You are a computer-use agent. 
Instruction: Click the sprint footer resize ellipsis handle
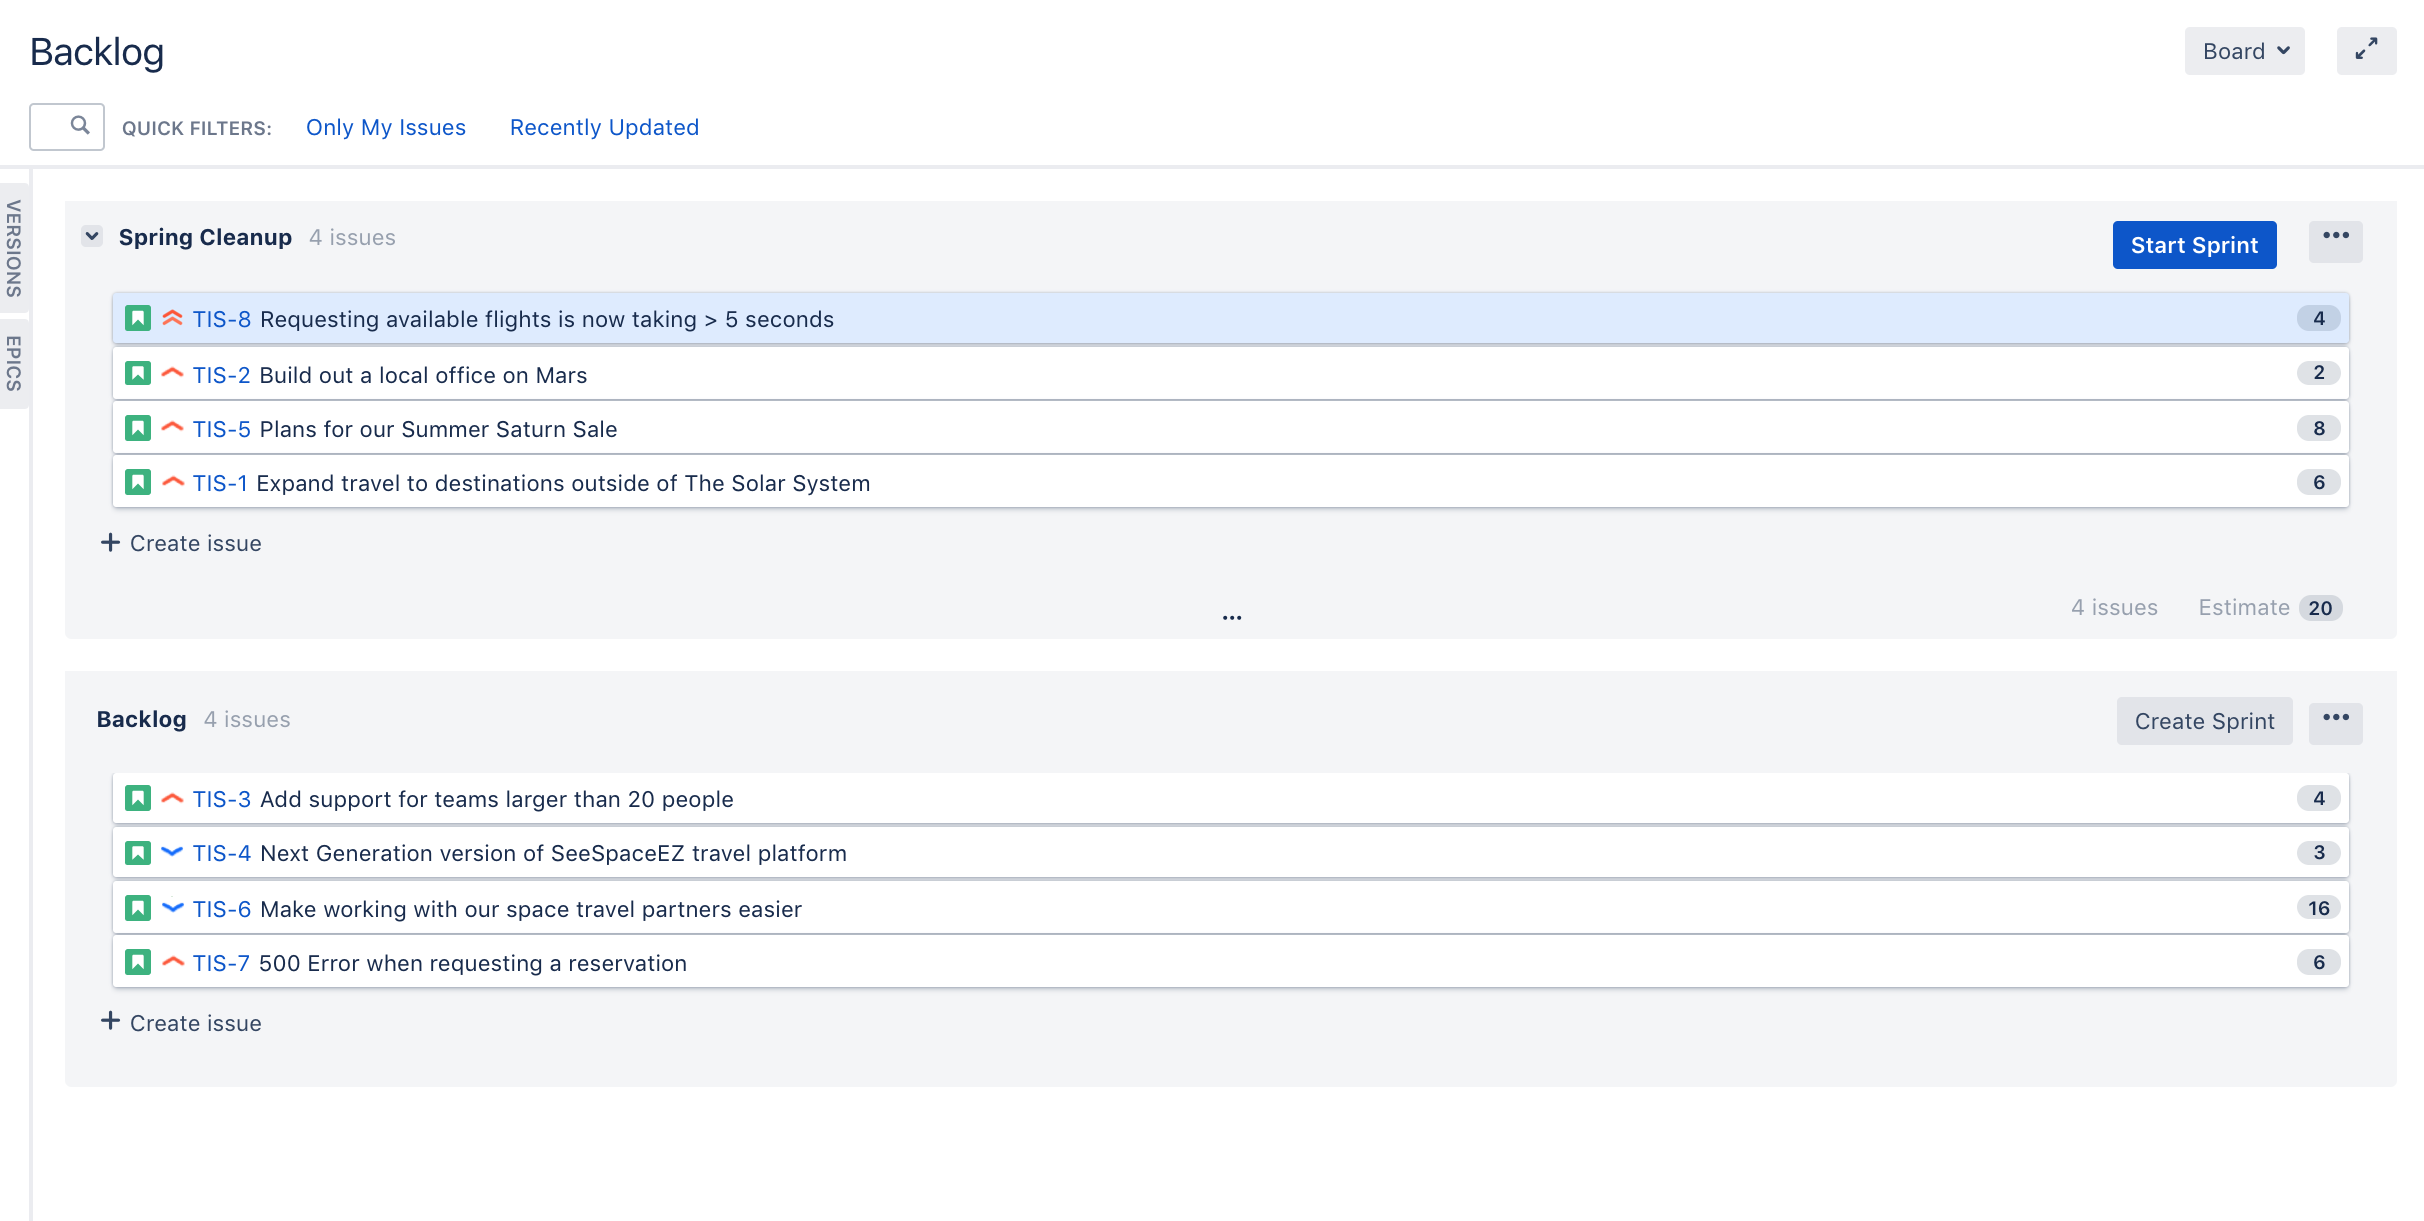point(1232,618)
